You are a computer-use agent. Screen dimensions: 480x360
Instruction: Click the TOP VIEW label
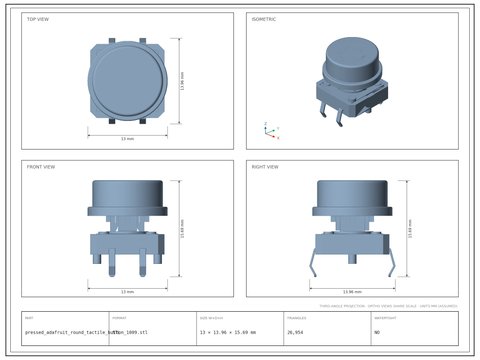(x=38, y=19)
